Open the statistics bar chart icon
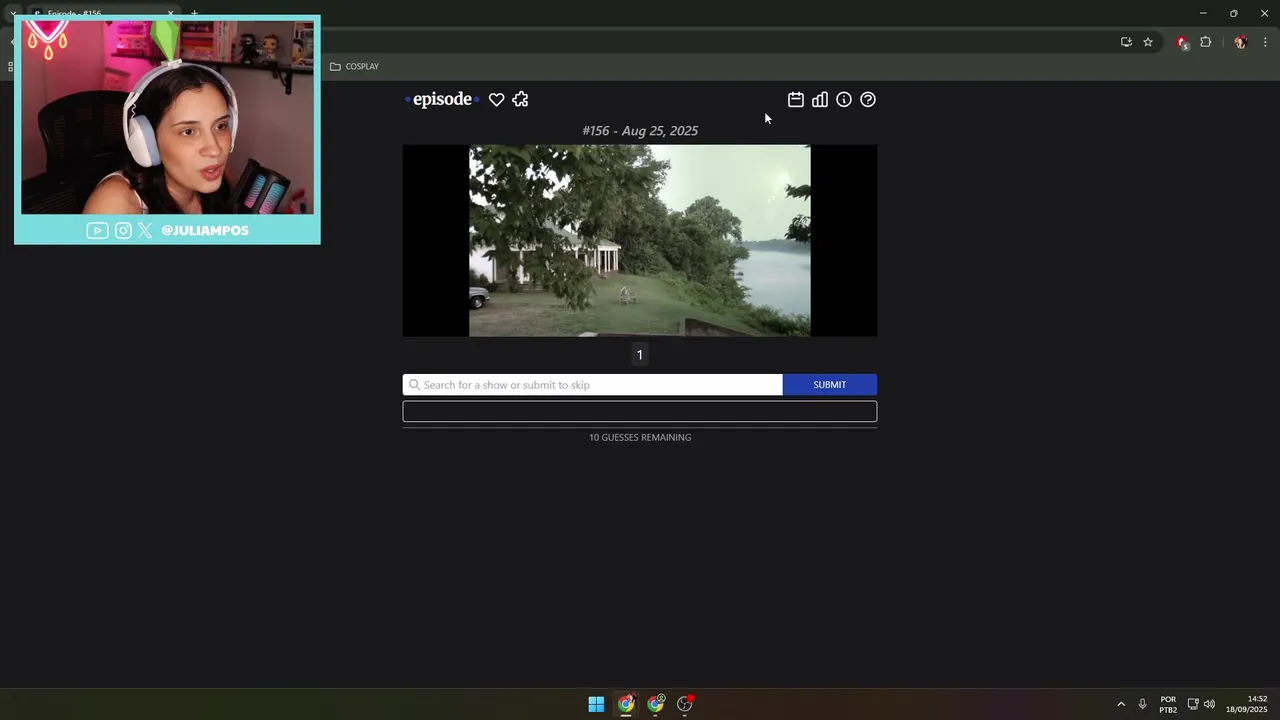This screenshot has width=1280, height=720. [820, 99]
